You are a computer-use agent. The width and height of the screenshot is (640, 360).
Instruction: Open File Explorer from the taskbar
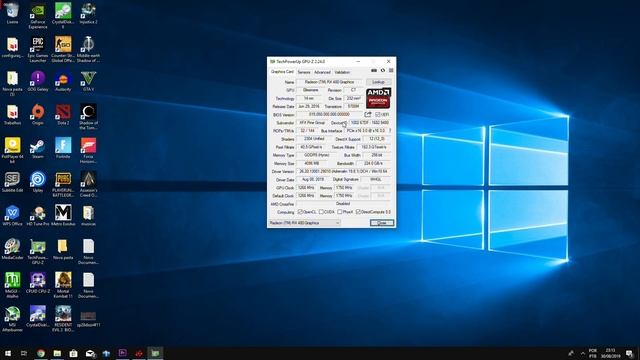pos(57,353)
